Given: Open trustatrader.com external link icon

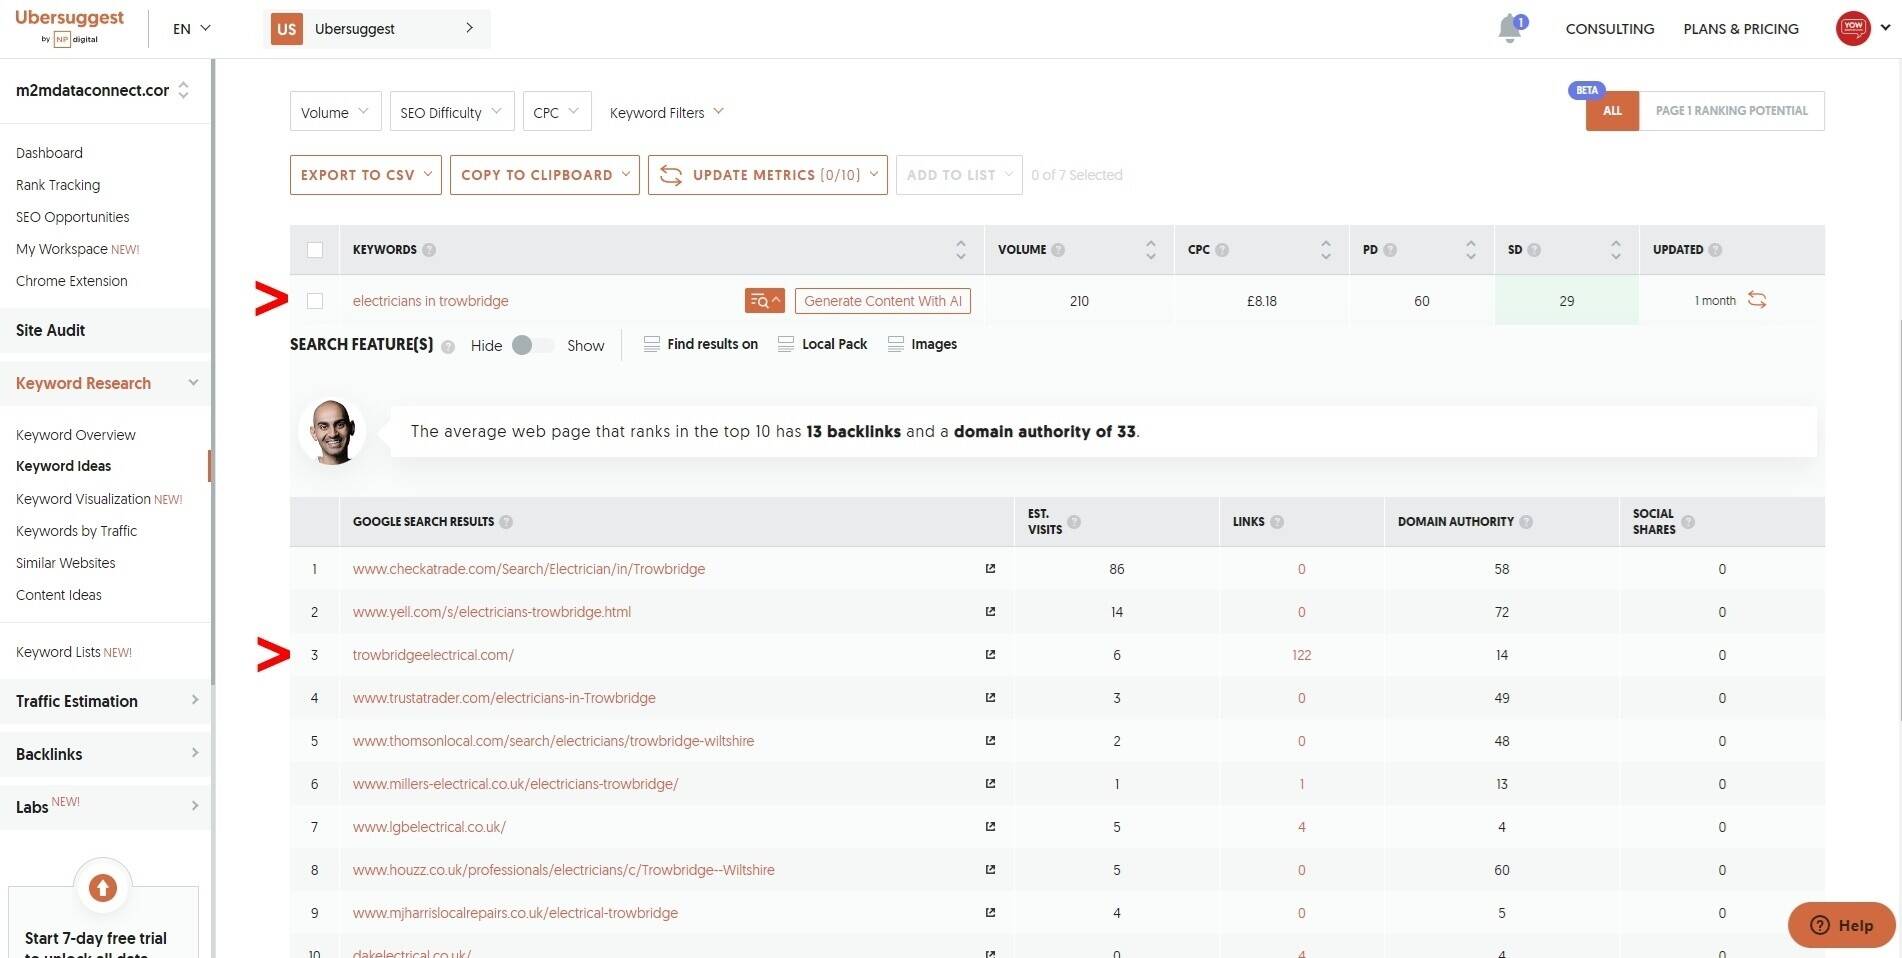Looking at the screenshot, I should tap(990, 698).
